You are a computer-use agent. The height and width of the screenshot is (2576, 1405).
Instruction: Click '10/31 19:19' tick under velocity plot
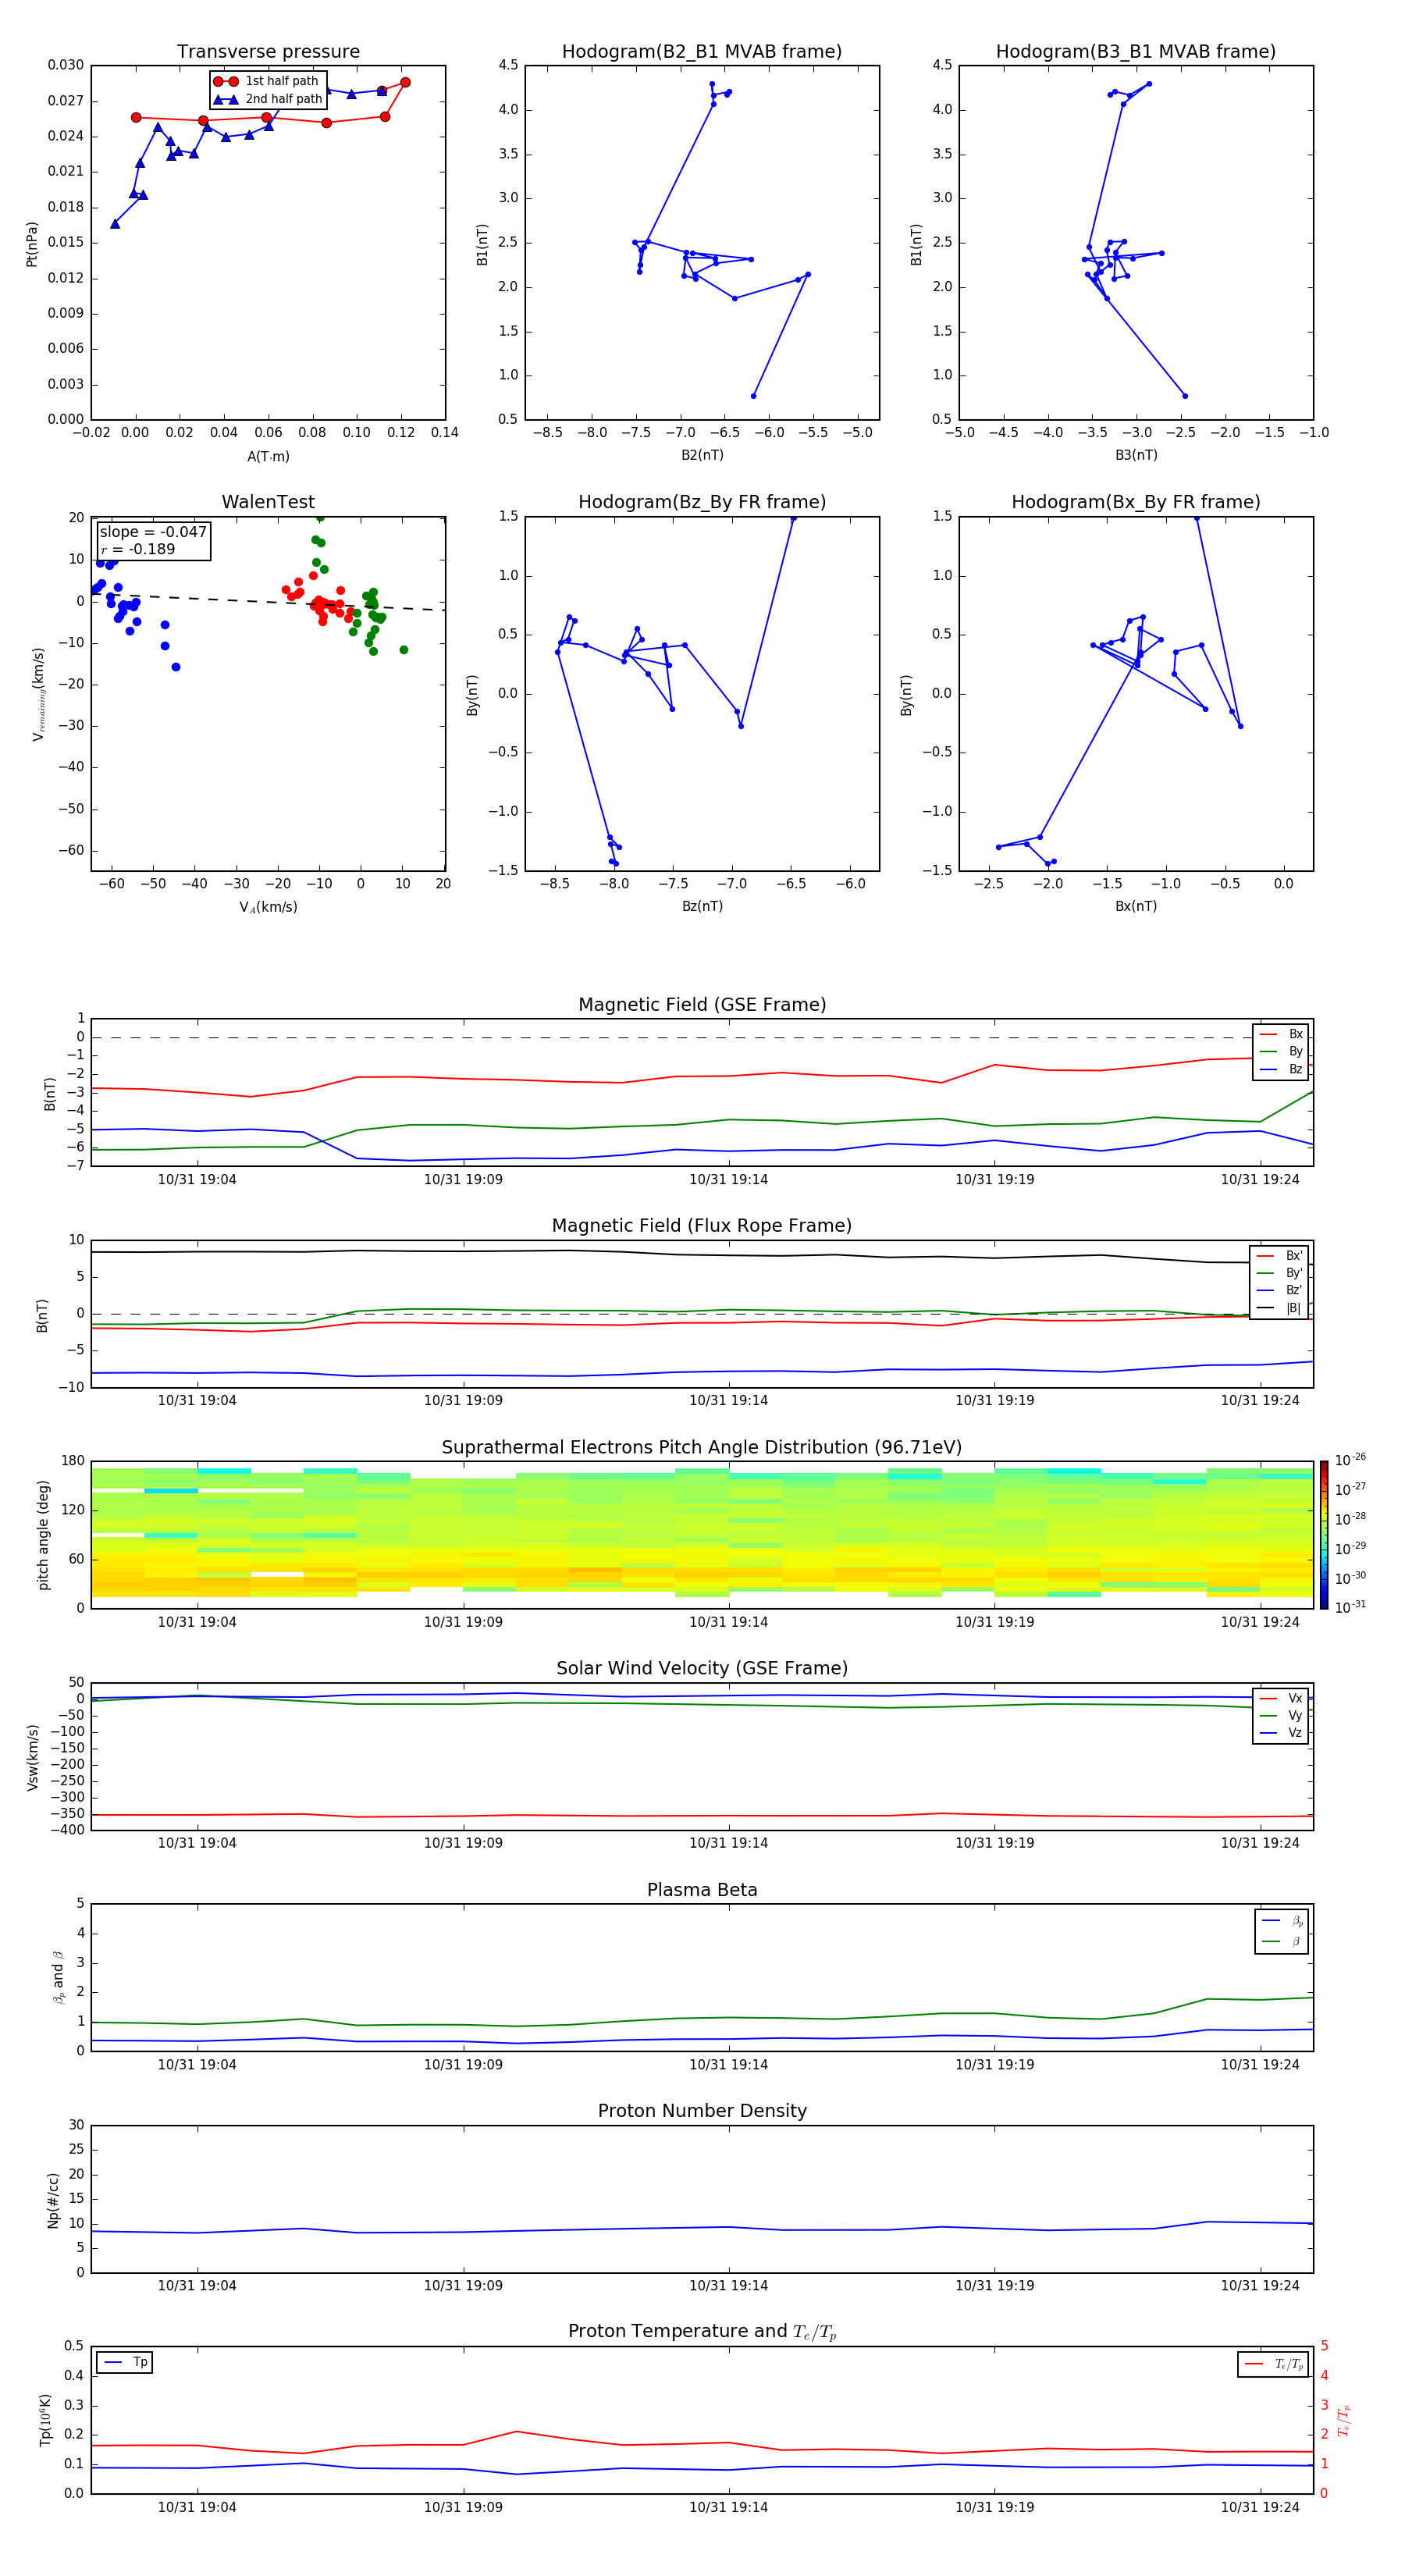coord(994,1843)
